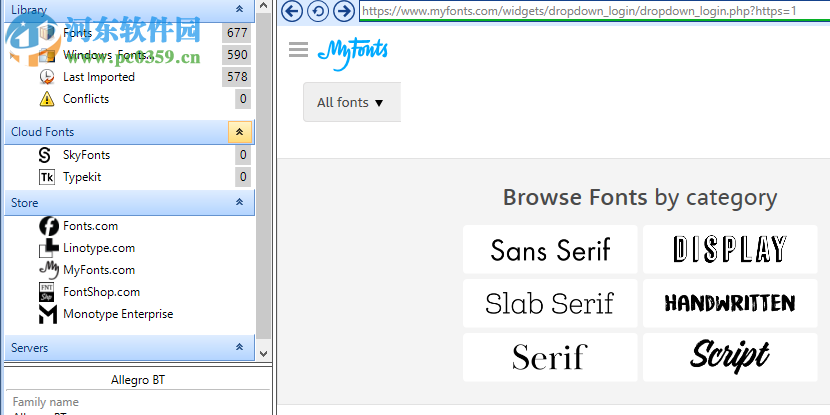The image size is (830, 415).
Task: Click the SkyFonts count 0
Action: (x=243, y=155)
